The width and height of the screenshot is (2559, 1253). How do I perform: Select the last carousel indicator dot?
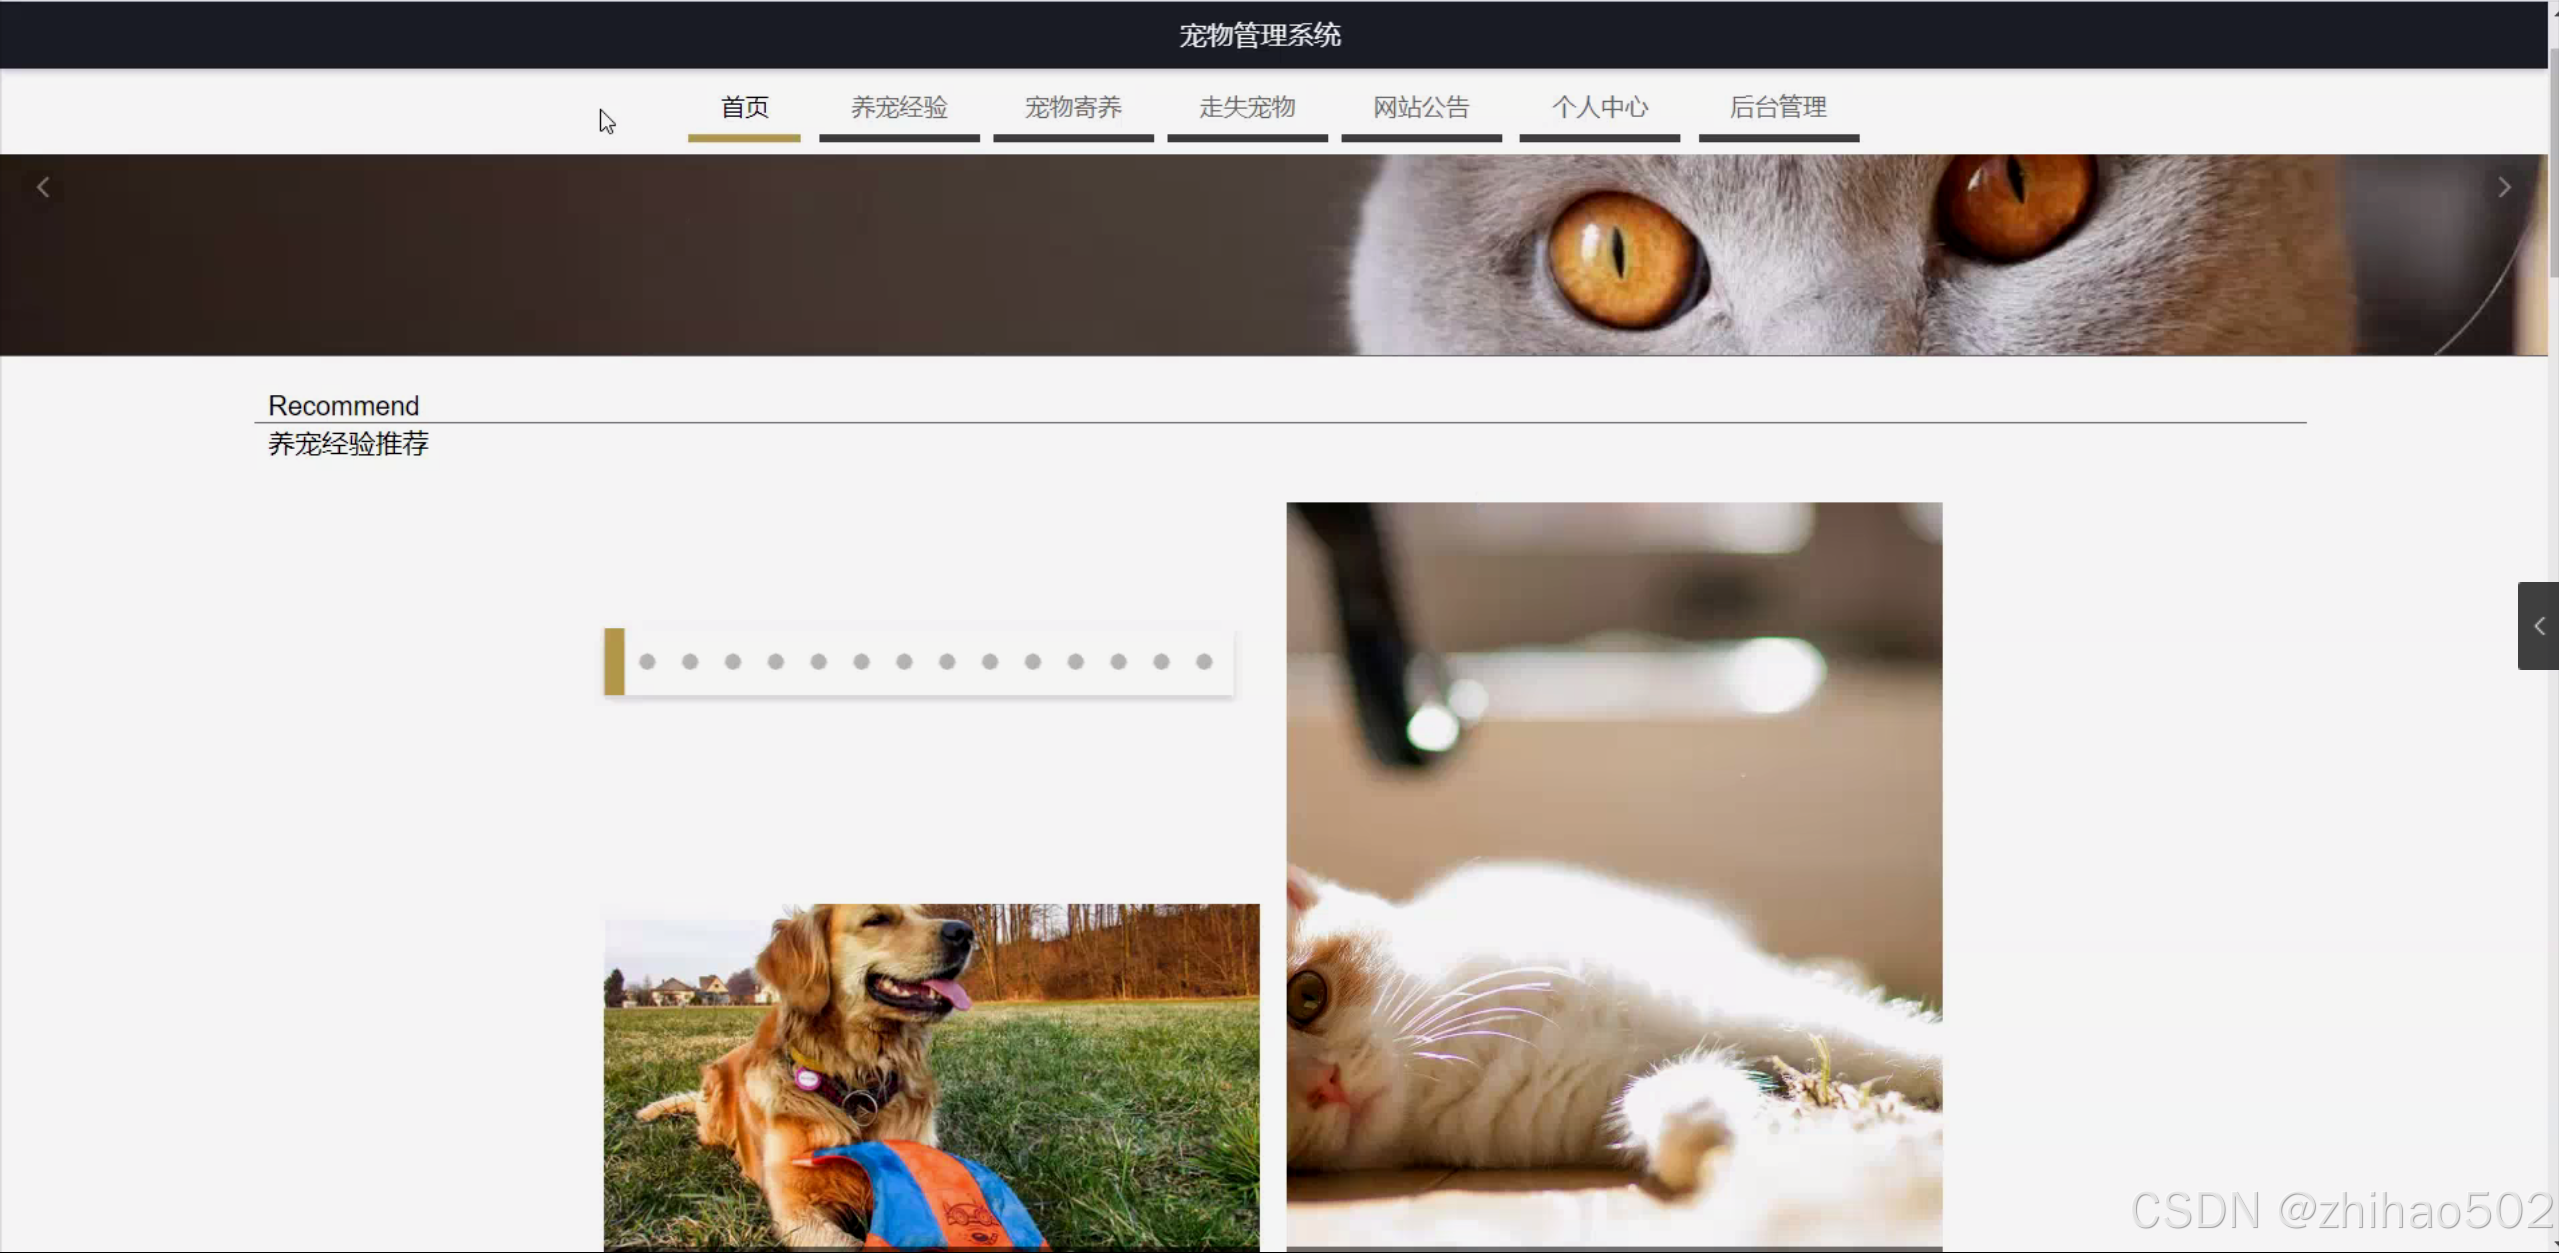click(1204, 662)
